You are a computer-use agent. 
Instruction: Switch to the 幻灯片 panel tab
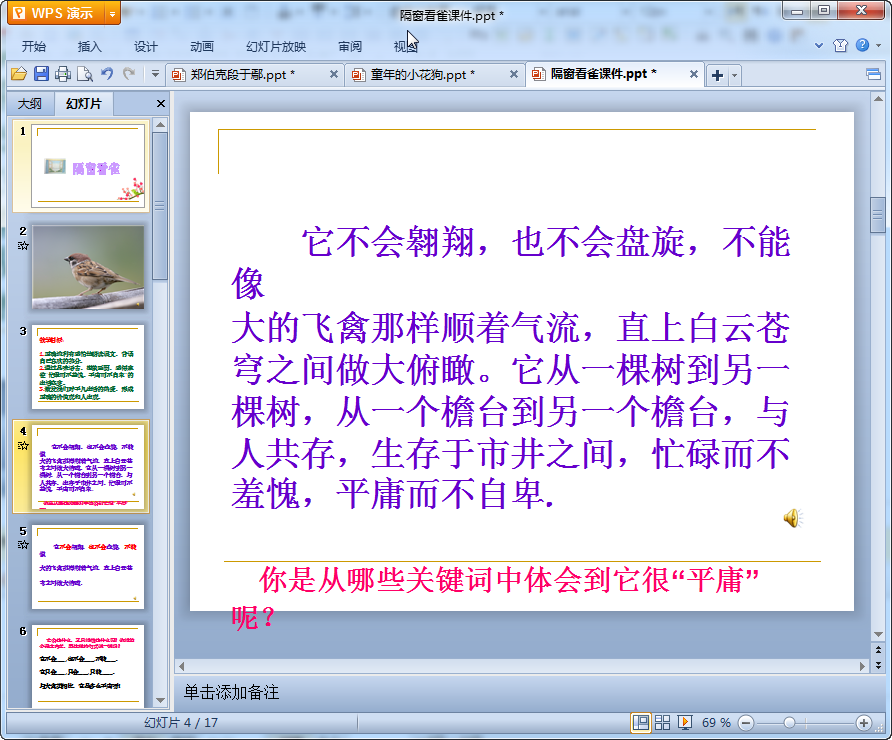(84, 104)
